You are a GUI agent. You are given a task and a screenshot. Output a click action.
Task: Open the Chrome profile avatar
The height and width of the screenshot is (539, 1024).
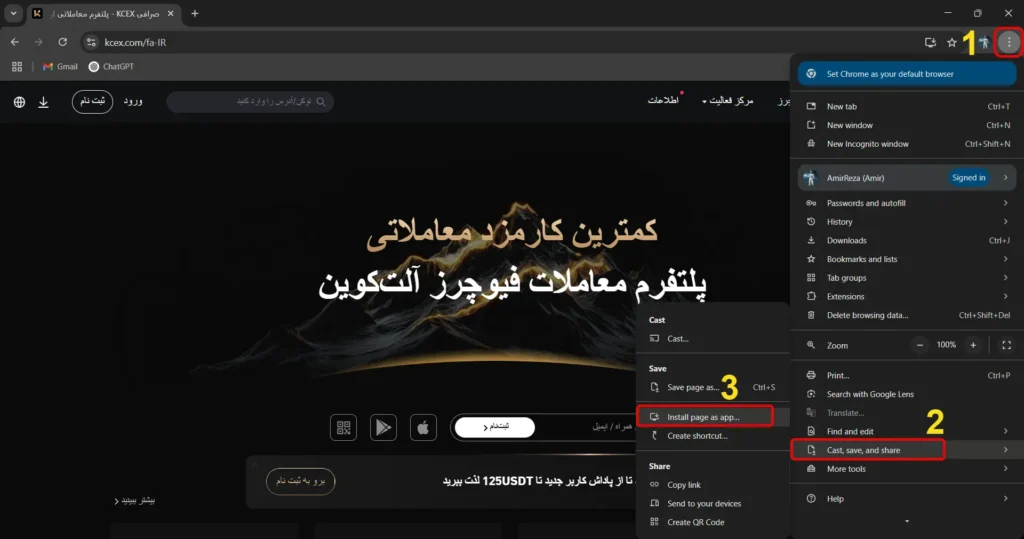984,42
